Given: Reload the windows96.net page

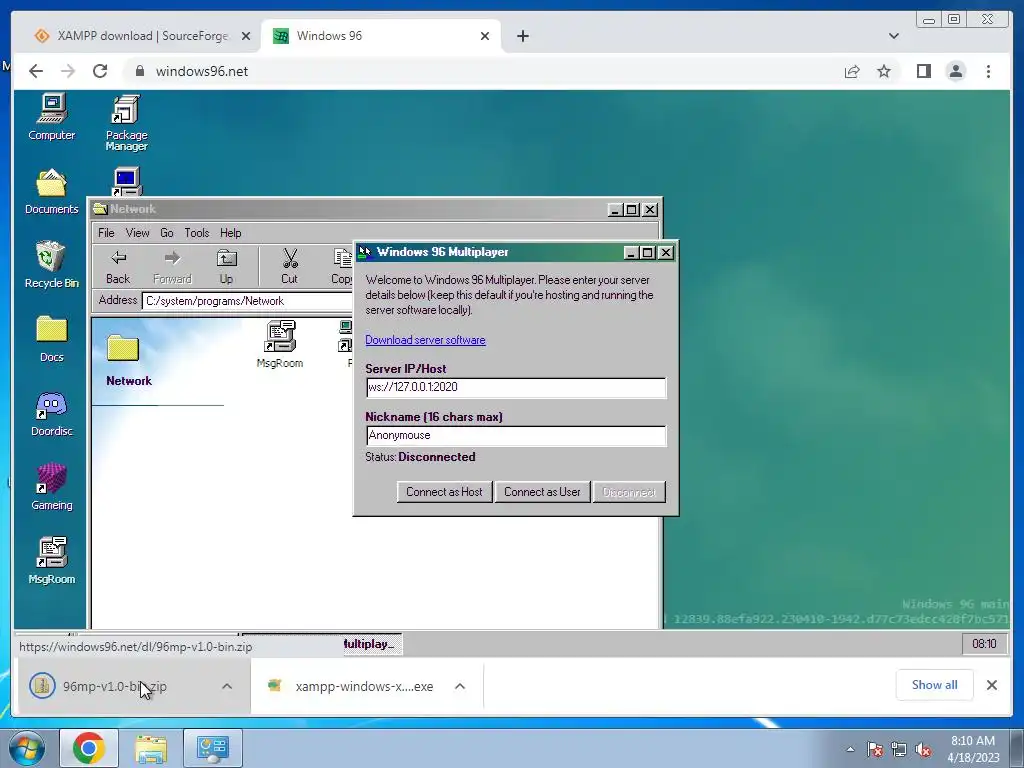Looking at the screenshot, I should click(x=100, y=71).
